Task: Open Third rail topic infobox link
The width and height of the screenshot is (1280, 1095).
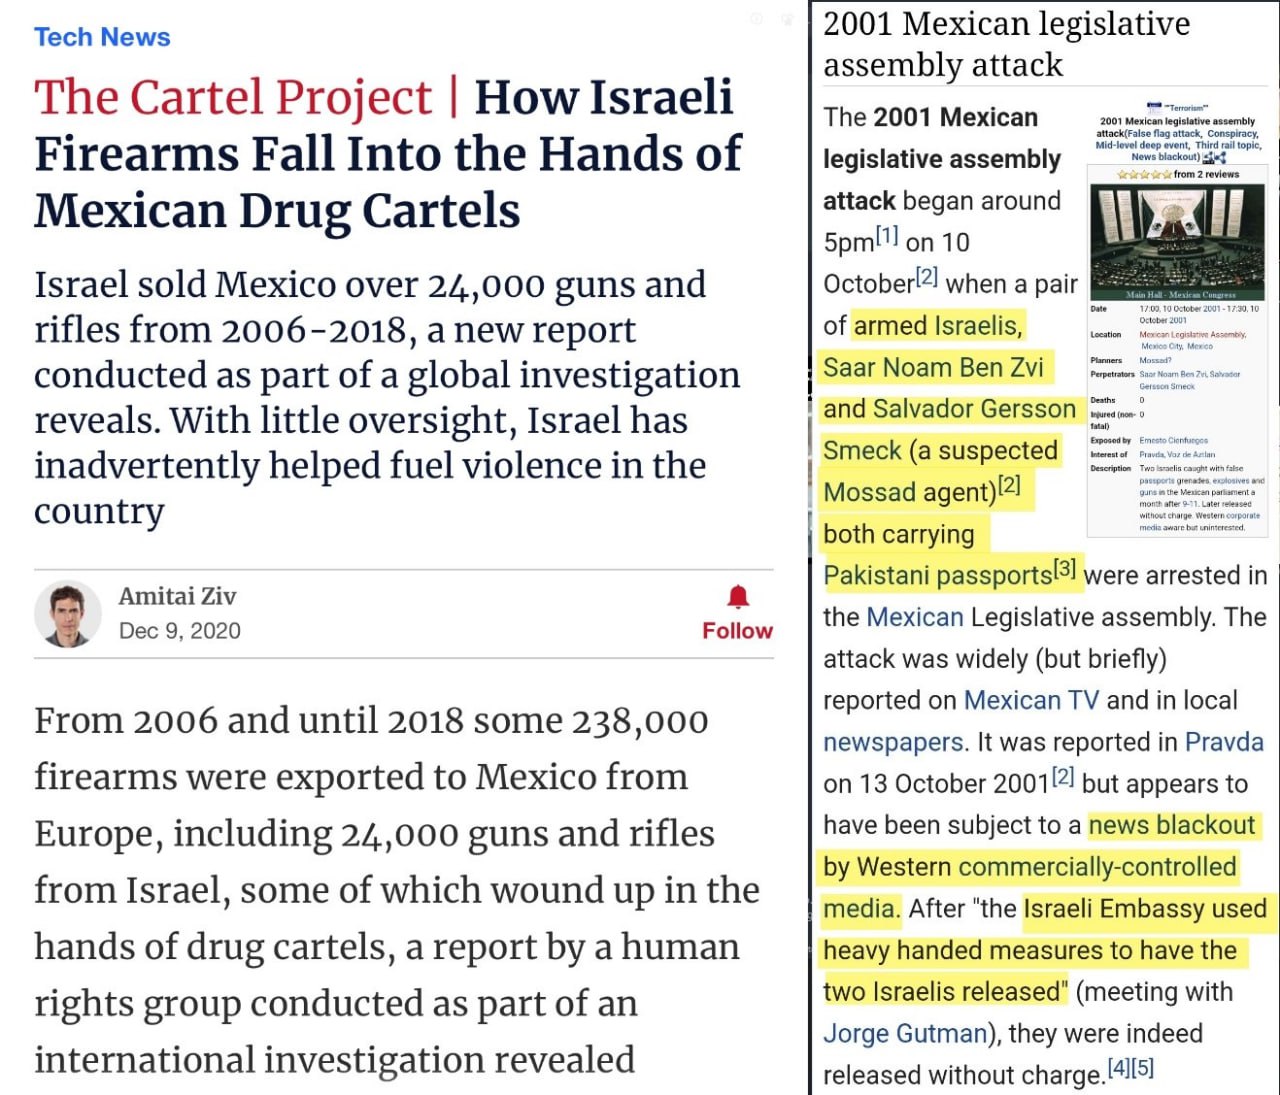Action: coord(1228,145)
